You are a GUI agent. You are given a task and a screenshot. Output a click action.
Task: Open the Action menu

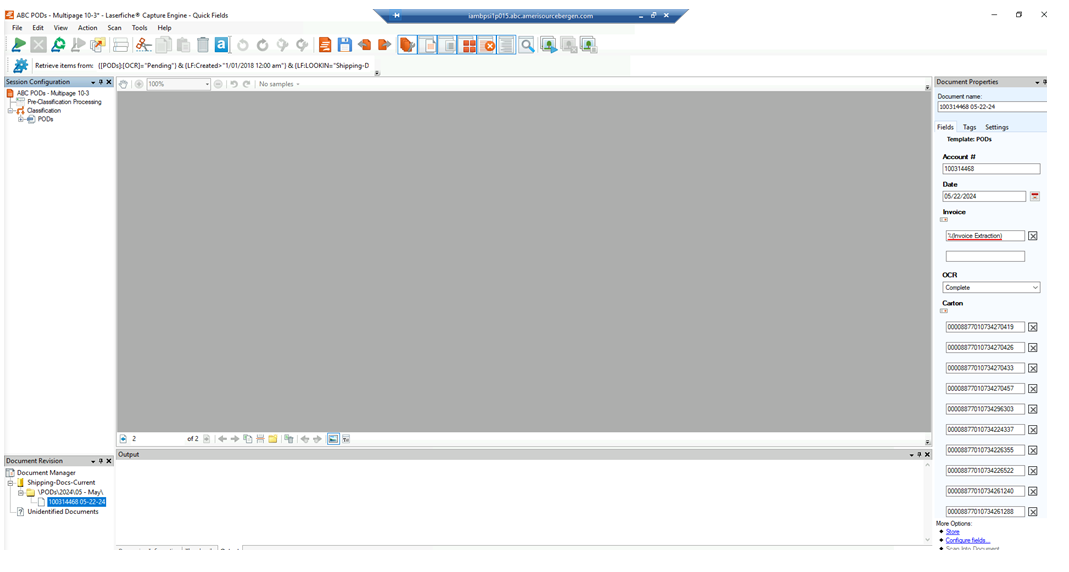coord(87,28)
